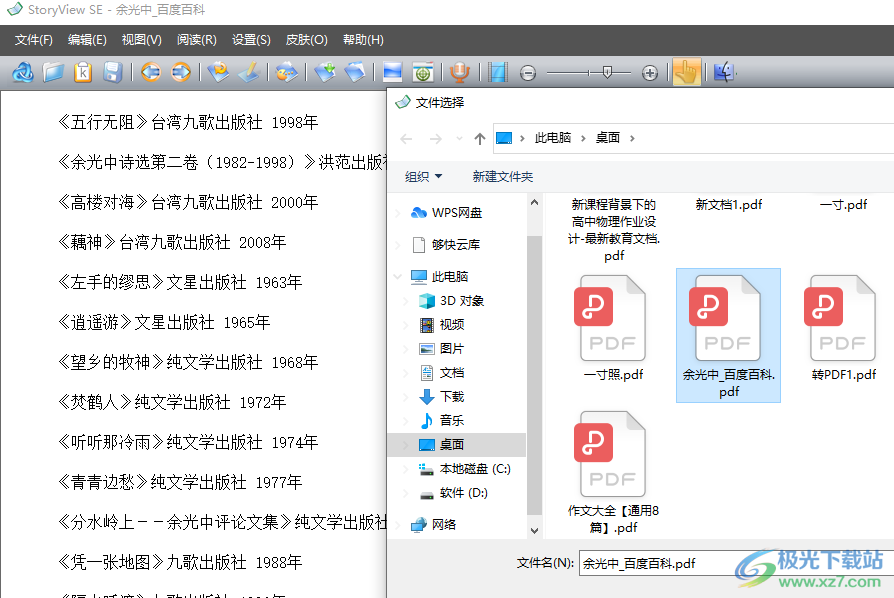Select the 一寸照.pdf file
The width and height of the screenshot is (894, 598).
pos(613,329)
